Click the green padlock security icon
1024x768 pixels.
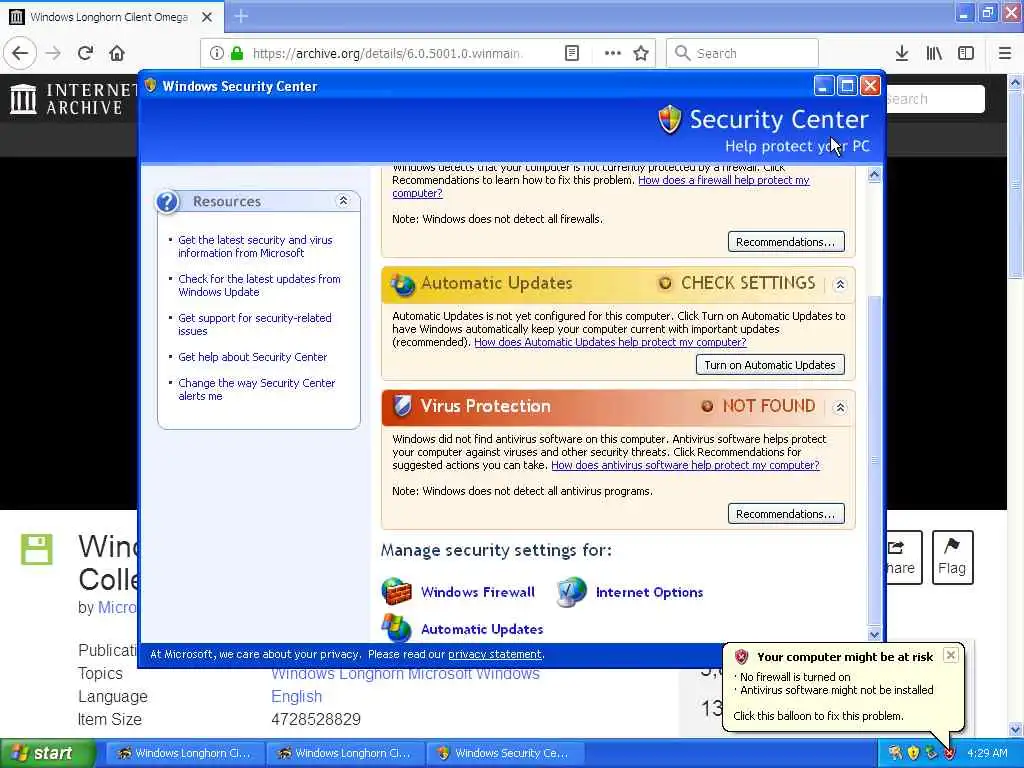point(236,53)
